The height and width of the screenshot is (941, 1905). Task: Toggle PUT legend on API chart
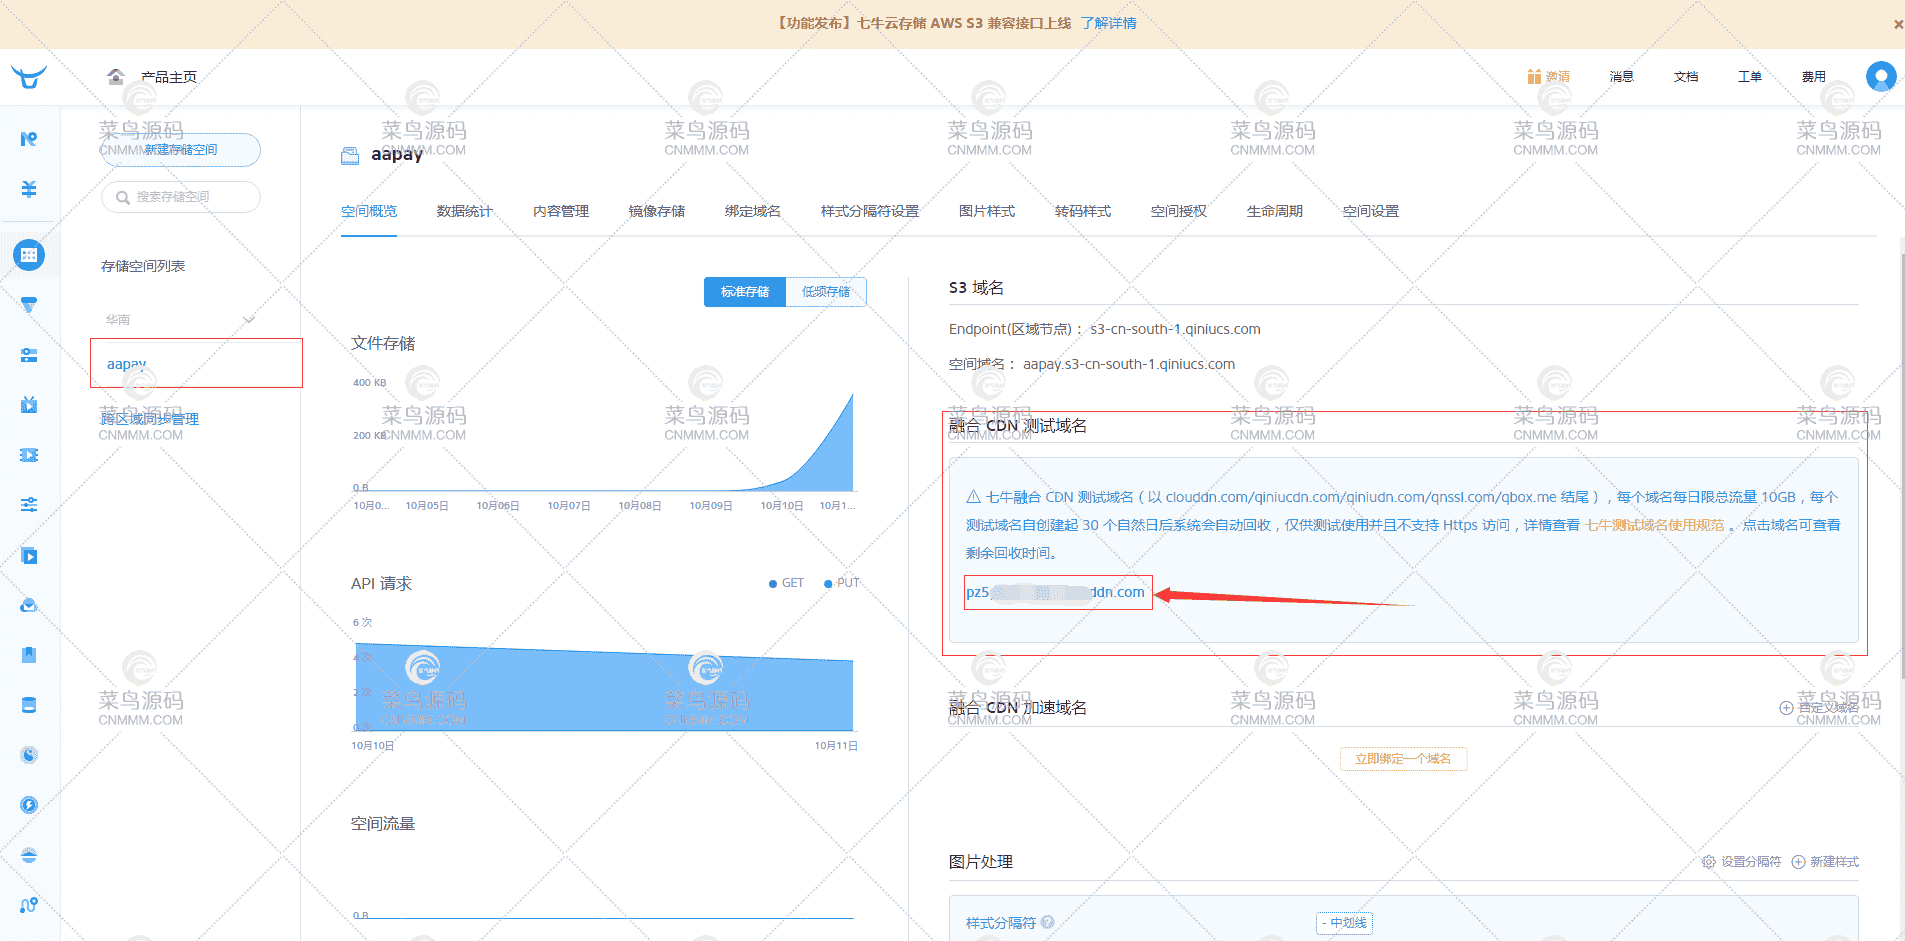tap(841, 583)
